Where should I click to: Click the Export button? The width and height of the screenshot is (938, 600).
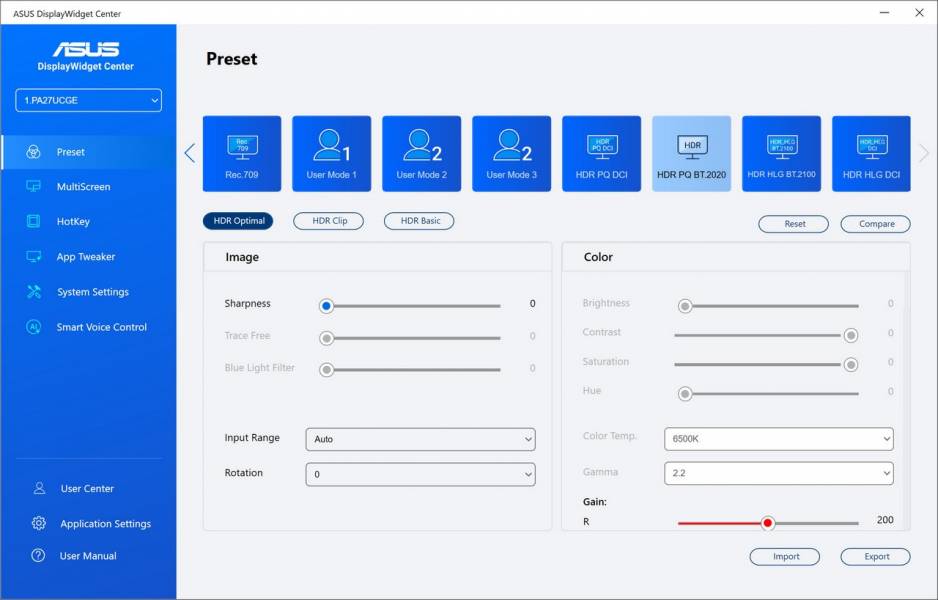[875, 557]
